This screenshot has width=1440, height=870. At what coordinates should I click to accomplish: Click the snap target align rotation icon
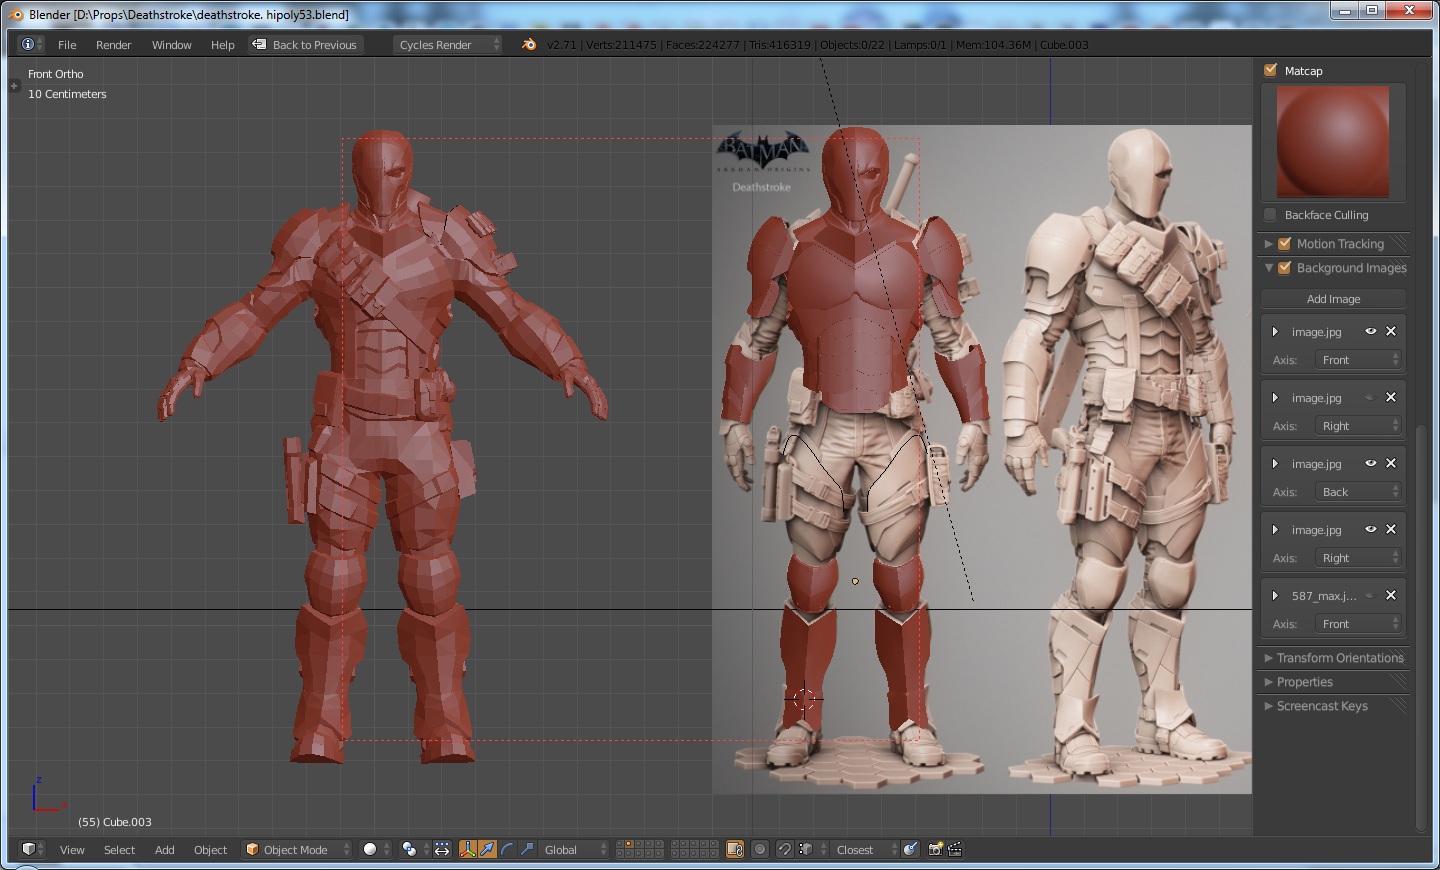(911, 849)
